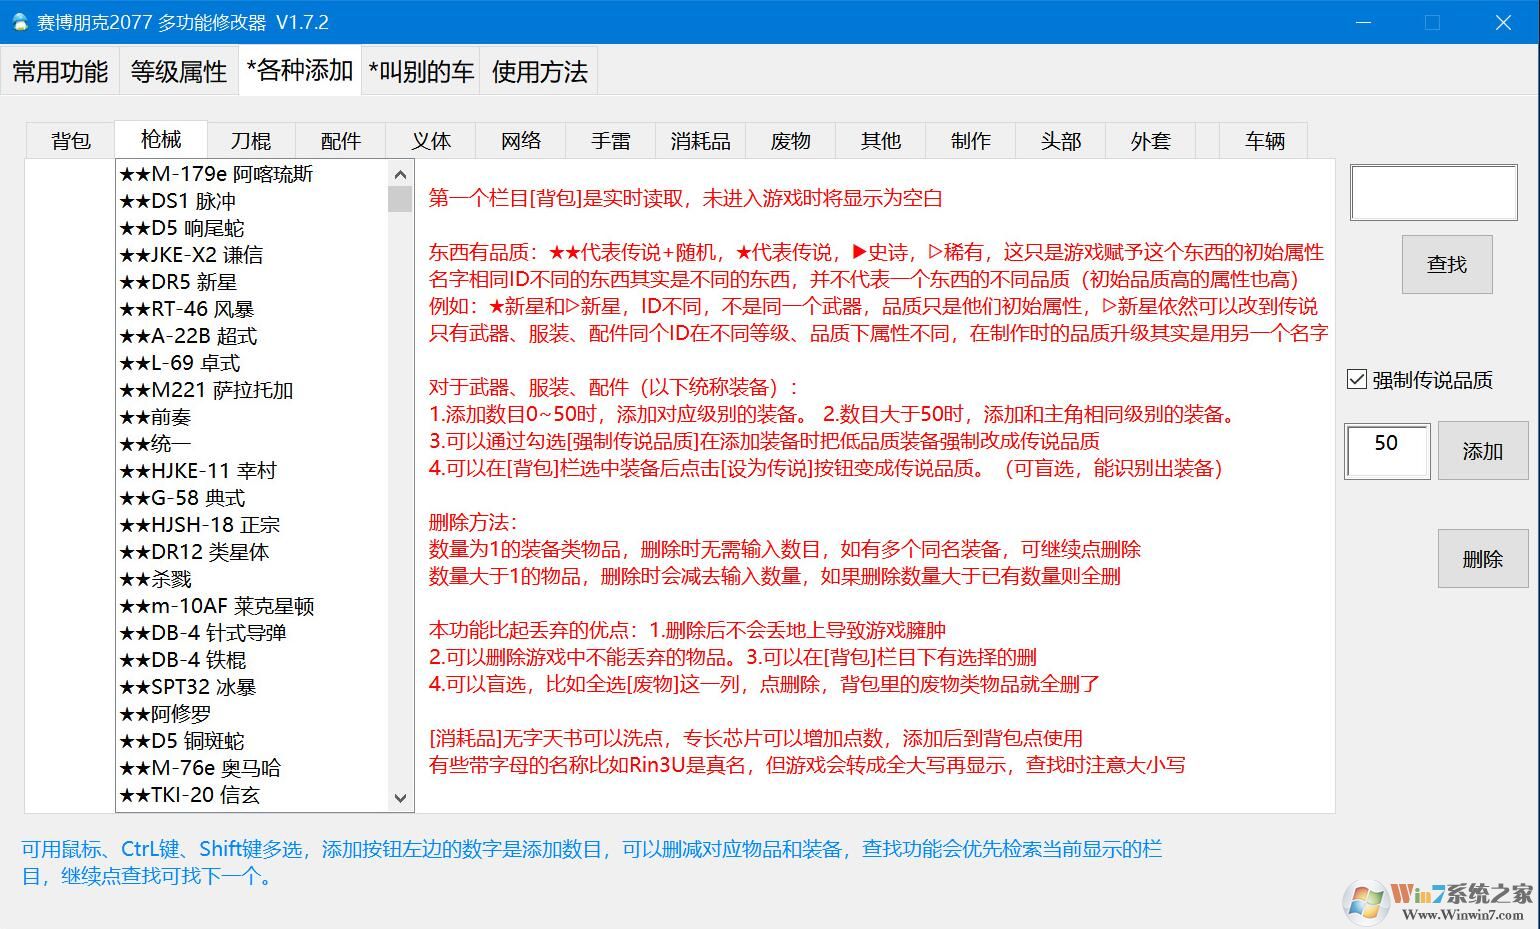Image resolution: width=1540 pixels, height=929 pixels.
Task: Open the 使用方法 tab
Action: [538, 70]
